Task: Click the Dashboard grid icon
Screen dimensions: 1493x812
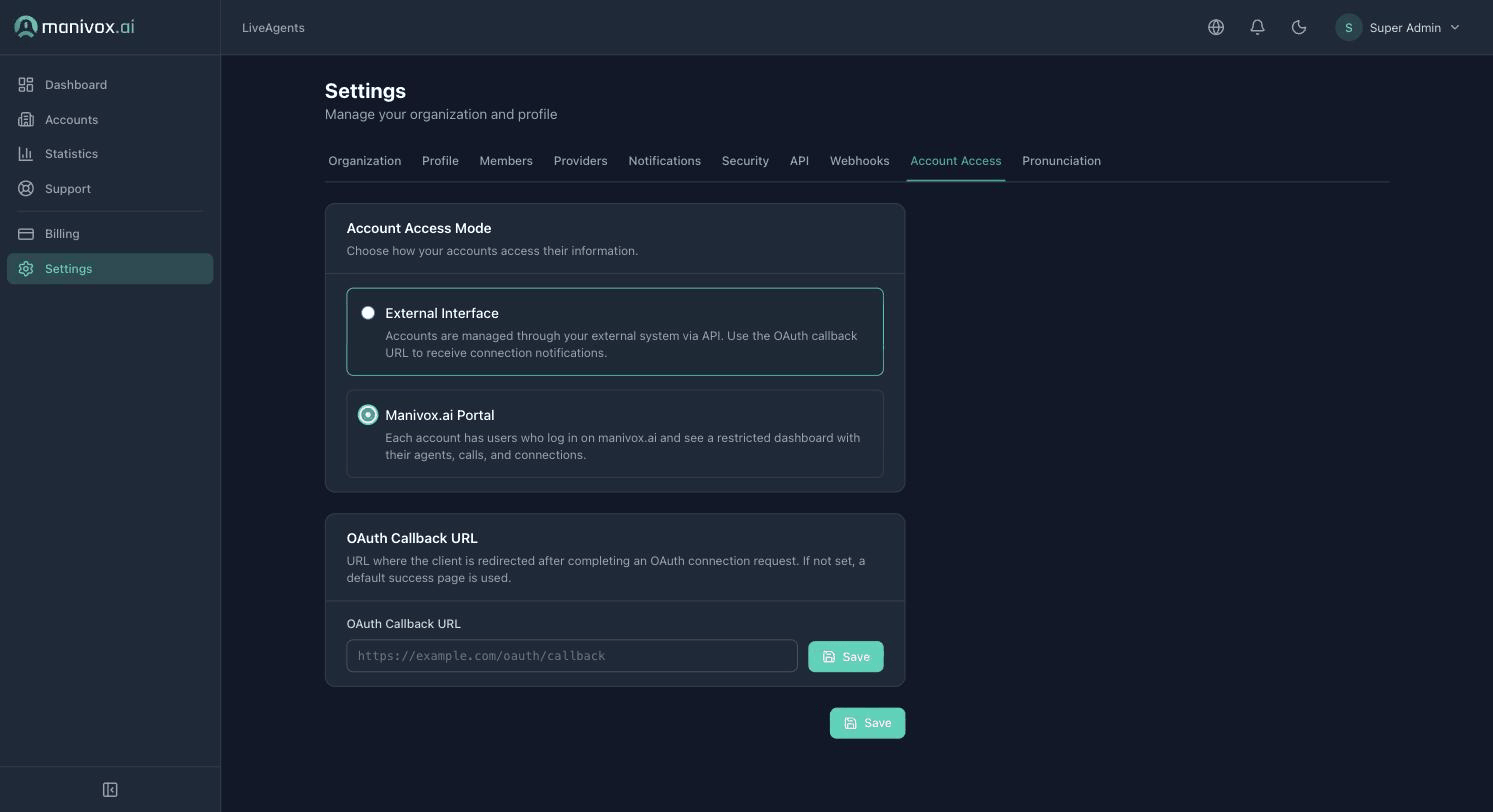Action: (26, 85)
